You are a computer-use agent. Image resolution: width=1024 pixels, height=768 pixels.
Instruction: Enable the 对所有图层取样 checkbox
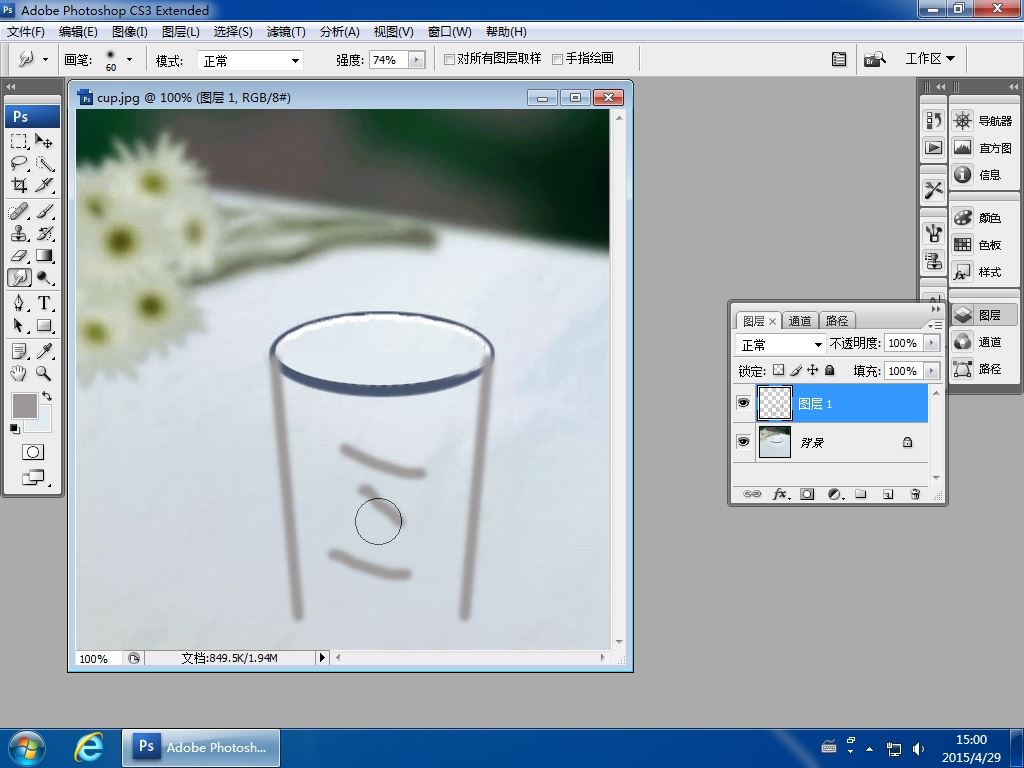tap(450, 59)
